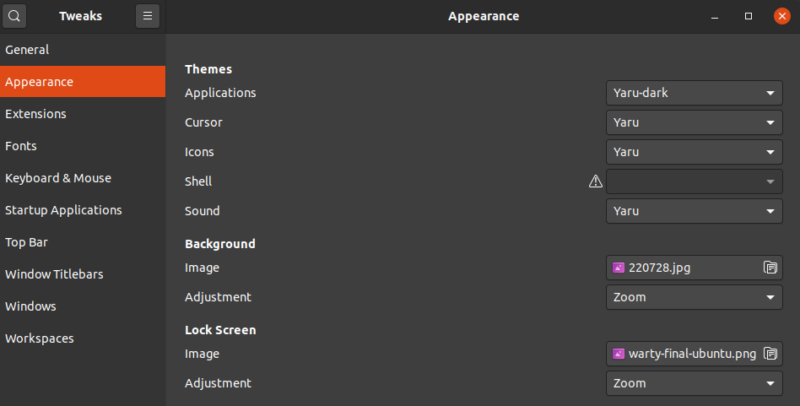Click the lock screen image file-browse icon
This screenshot has height=406, width=800.
pyautogui.click(x=770, y=354)
